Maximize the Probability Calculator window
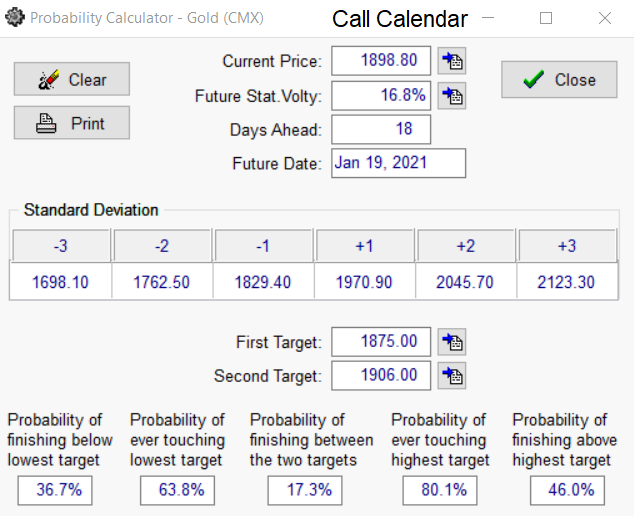Image resolution: width=634 pixels, height=516 pixels. coord(546,18)
